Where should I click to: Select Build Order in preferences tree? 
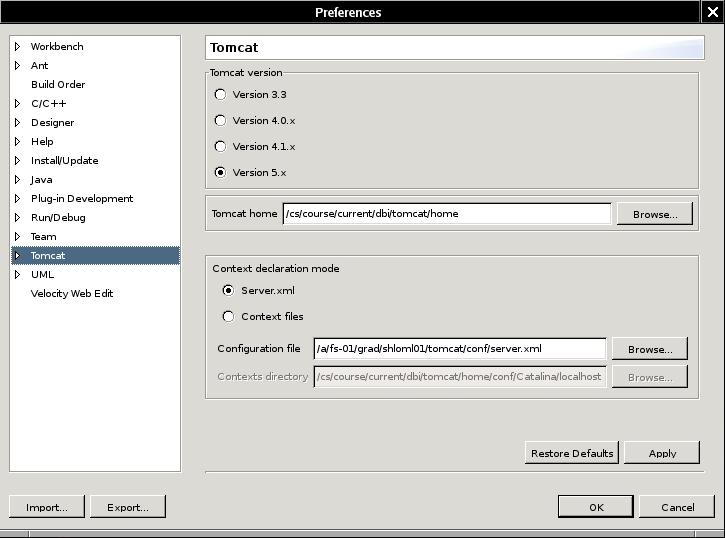(x=58, y=84)
